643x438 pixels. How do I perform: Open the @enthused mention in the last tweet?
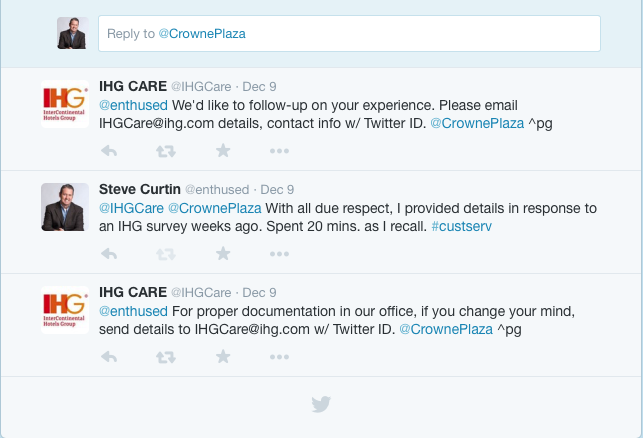[x=133, y=311]
